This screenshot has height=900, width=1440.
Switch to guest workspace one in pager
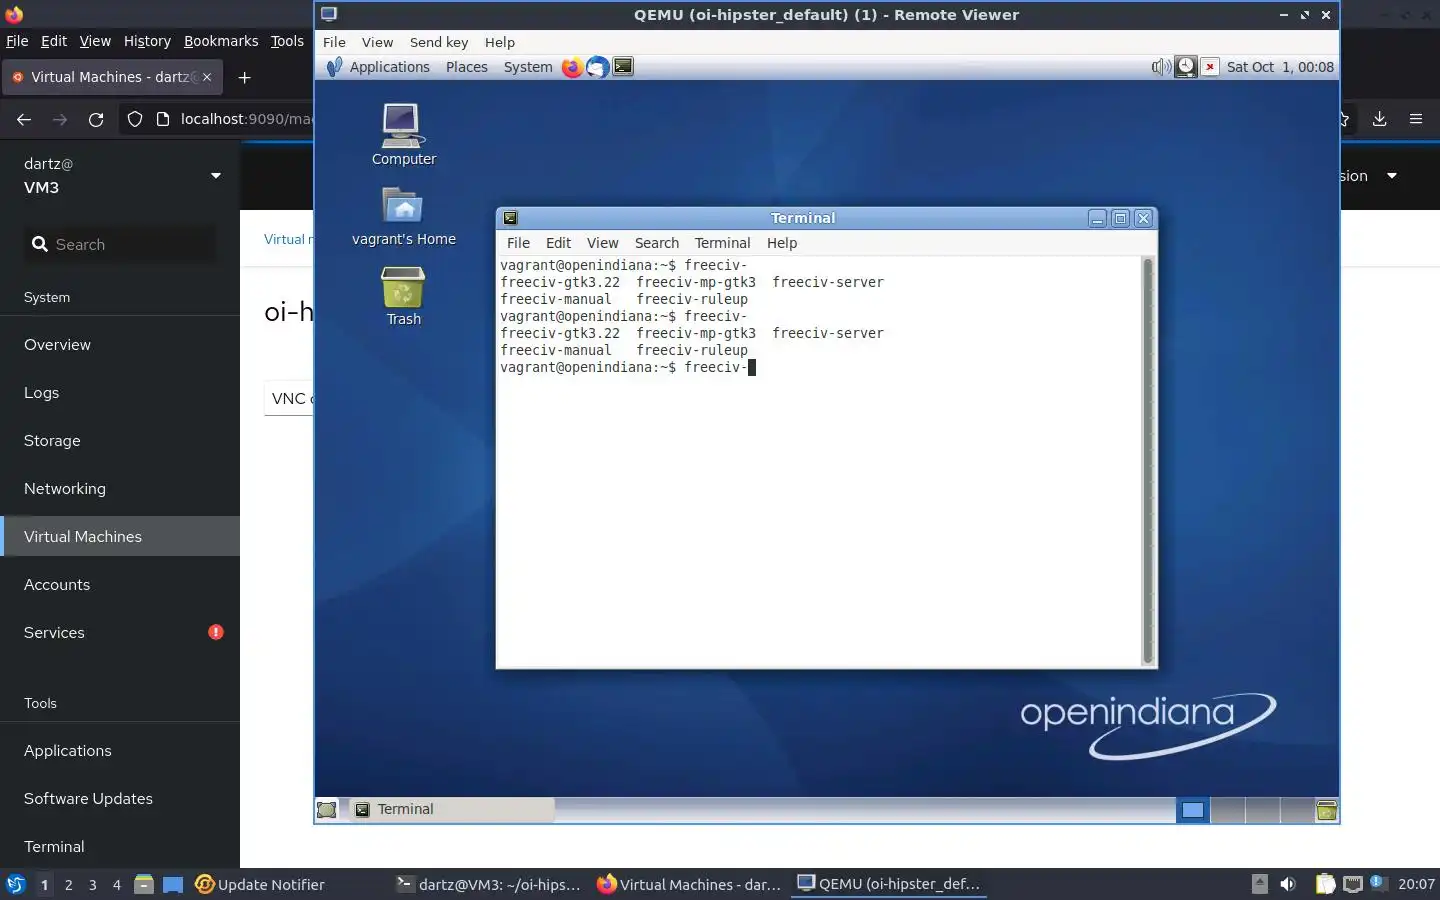coord(1193,810)
